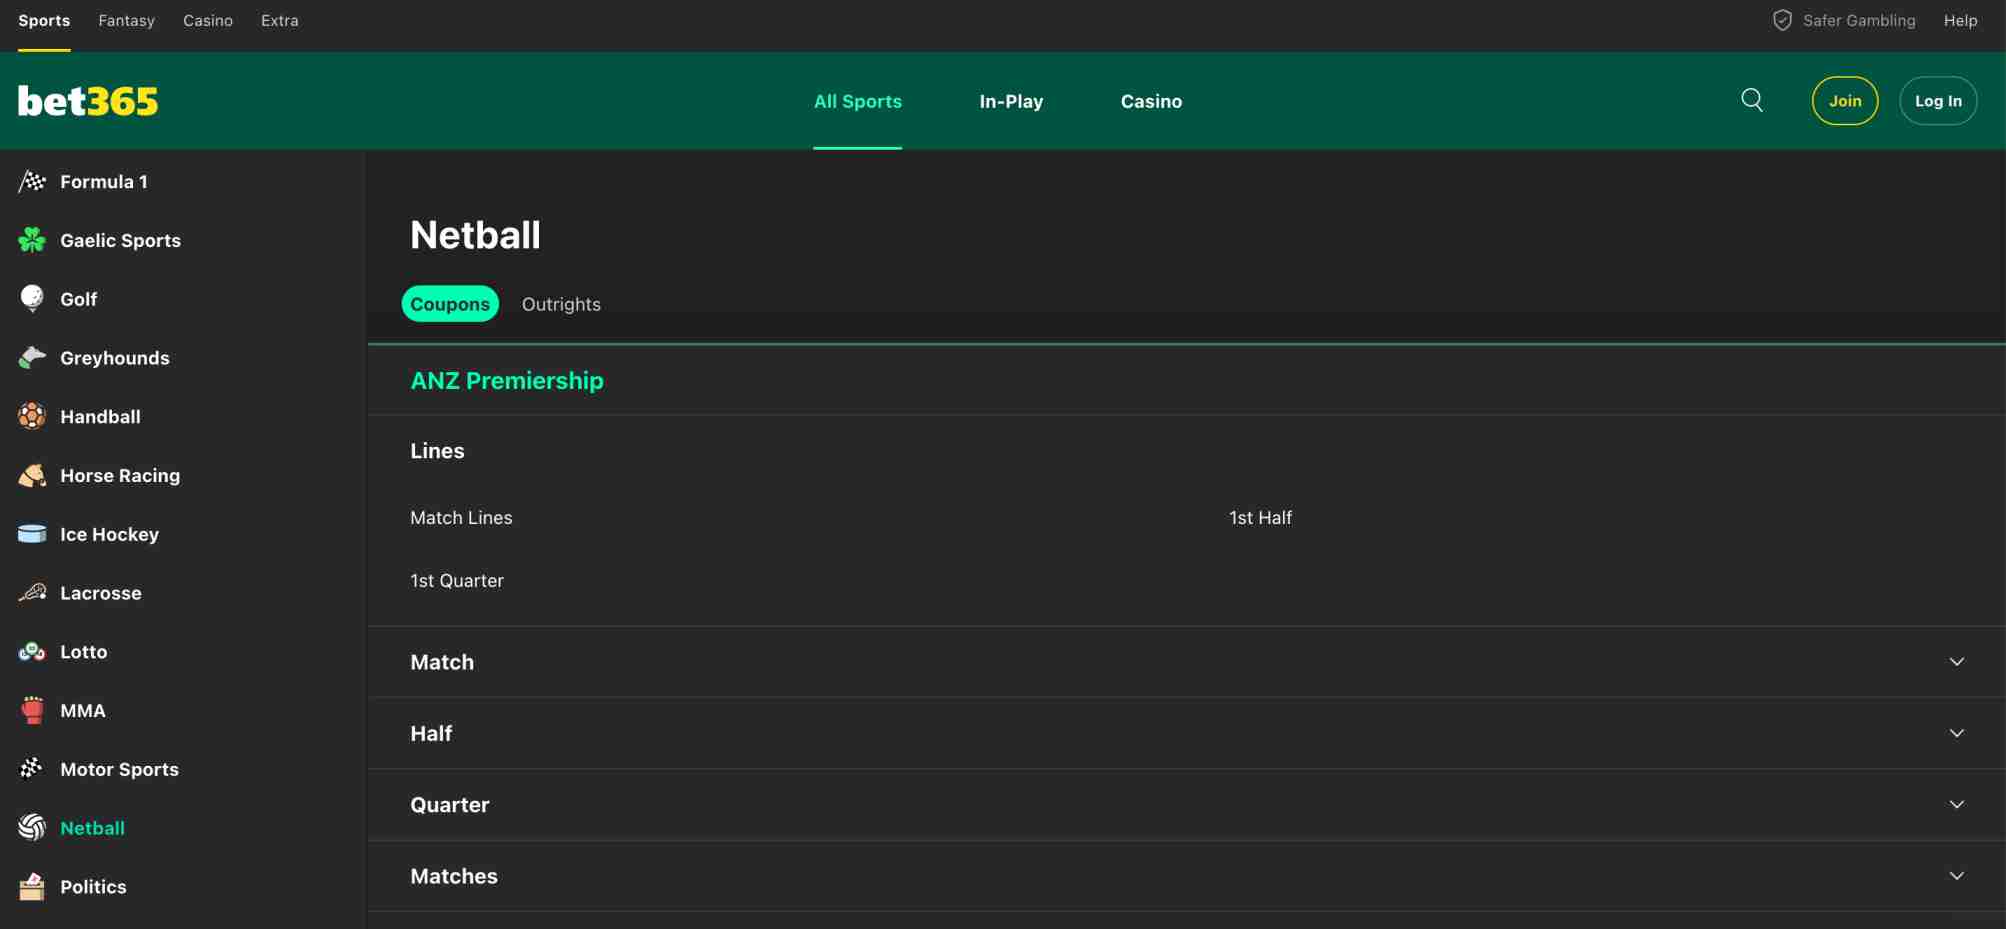Click the Gaelic Sports shamrock icon
The width and height of the screenshot is (2006, 929).
[x=32, y=240]
